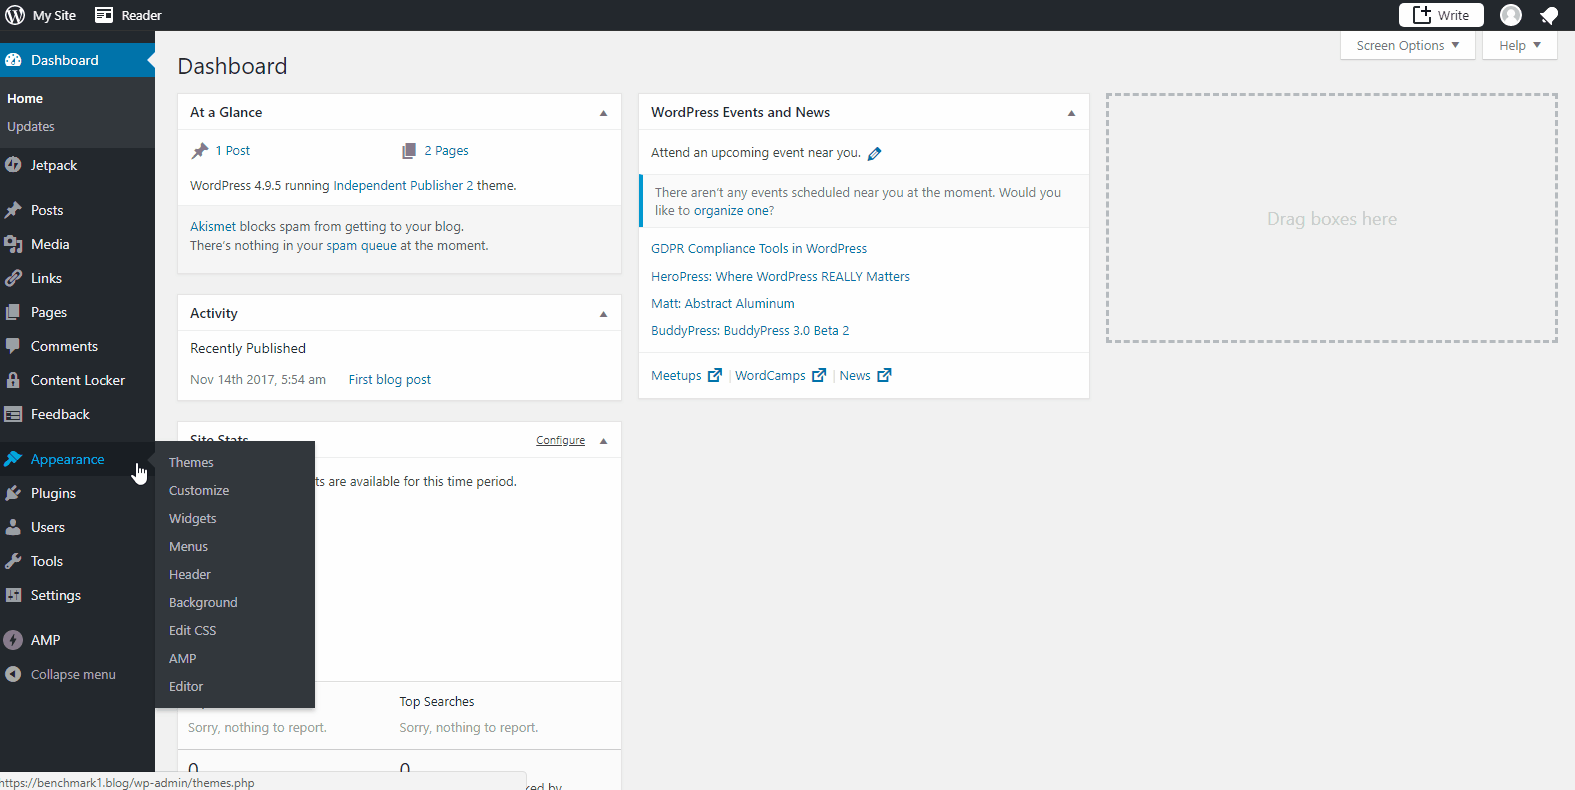The width and height of the screenshot is (1575, 790).
Task: Select Customize from Appearance submenu
Action: point(199,490)
